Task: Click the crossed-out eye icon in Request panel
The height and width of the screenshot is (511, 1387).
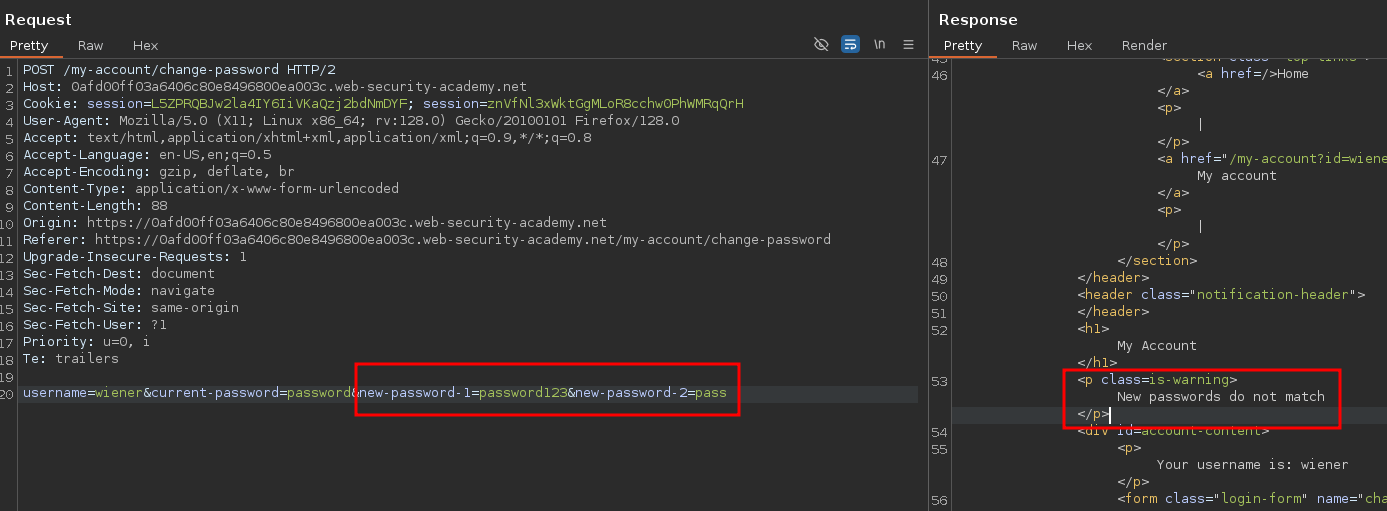Action: tap(821, 45)
